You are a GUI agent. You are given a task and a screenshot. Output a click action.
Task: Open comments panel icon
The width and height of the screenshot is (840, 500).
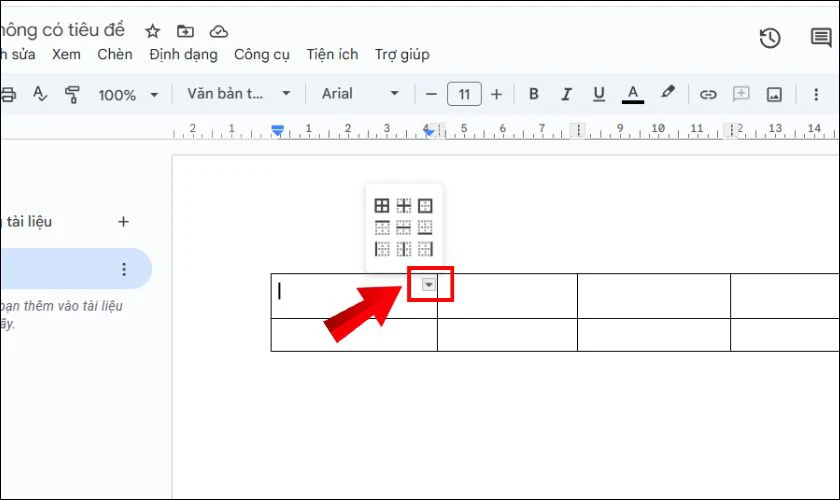coord(821,38)
